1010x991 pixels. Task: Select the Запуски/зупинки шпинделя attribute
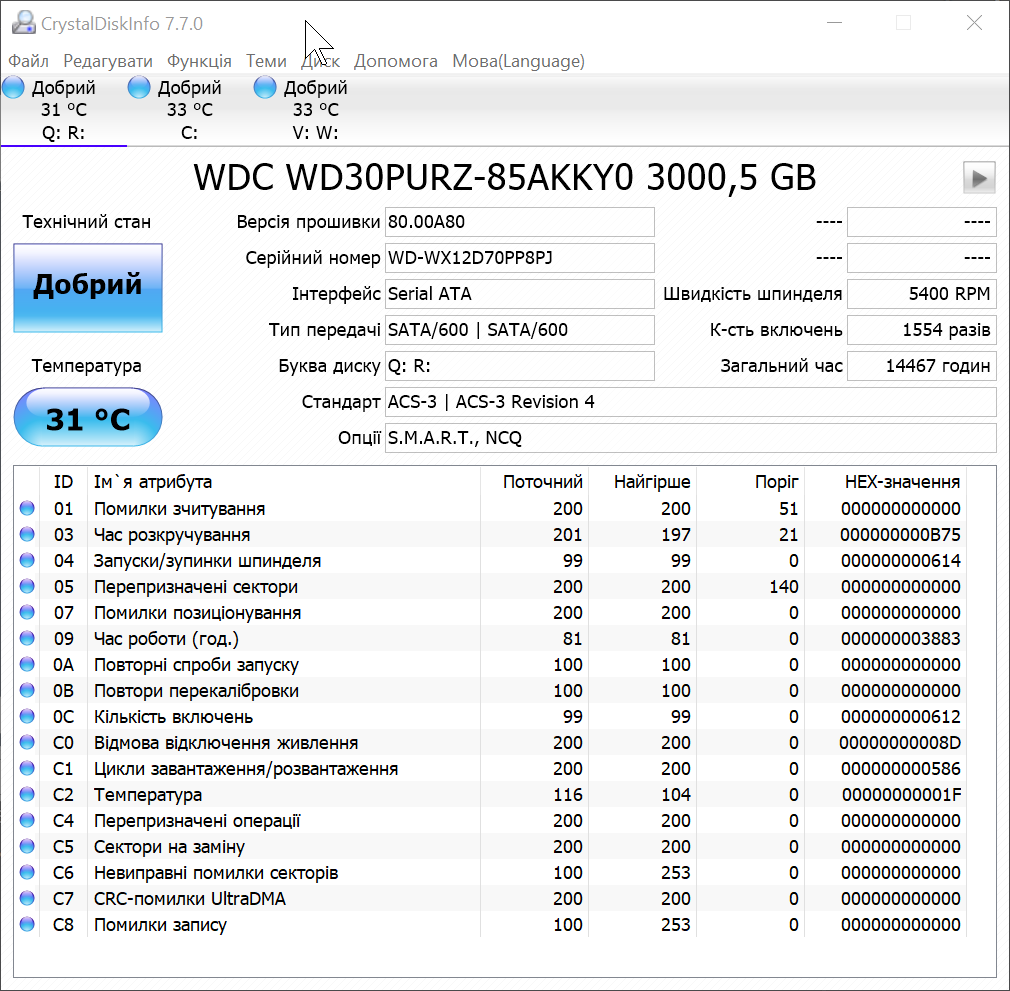(207, 562)
